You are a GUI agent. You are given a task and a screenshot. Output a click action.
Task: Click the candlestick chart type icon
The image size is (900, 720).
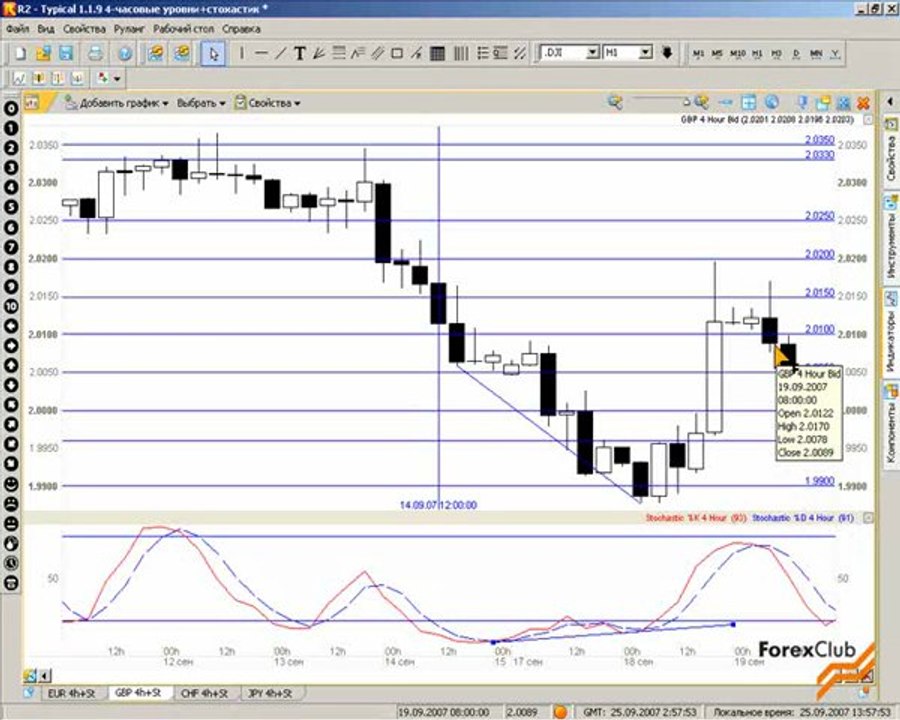(38, 78)
